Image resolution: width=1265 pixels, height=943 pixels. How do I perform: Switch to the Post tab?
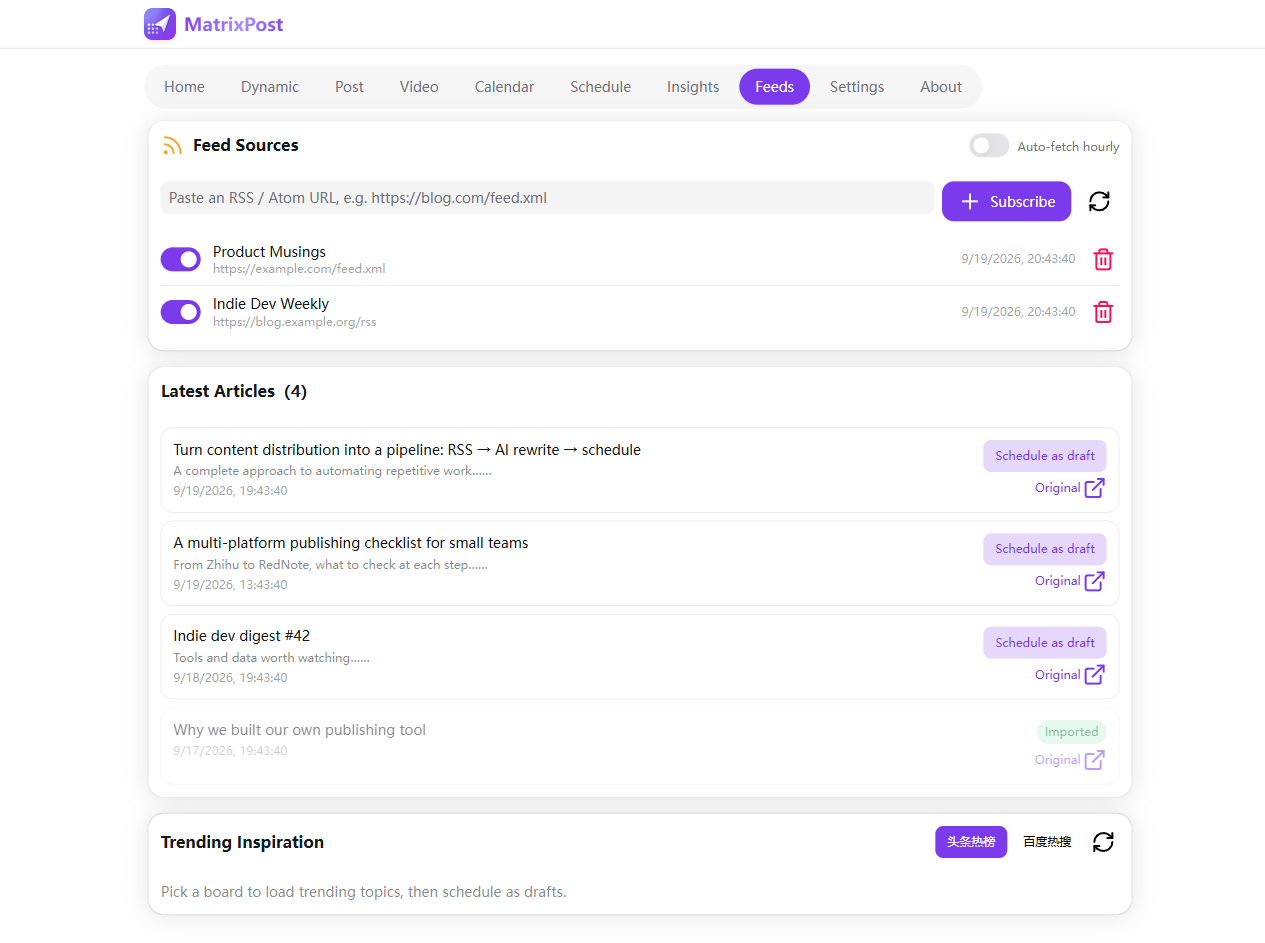pos(349,87)
